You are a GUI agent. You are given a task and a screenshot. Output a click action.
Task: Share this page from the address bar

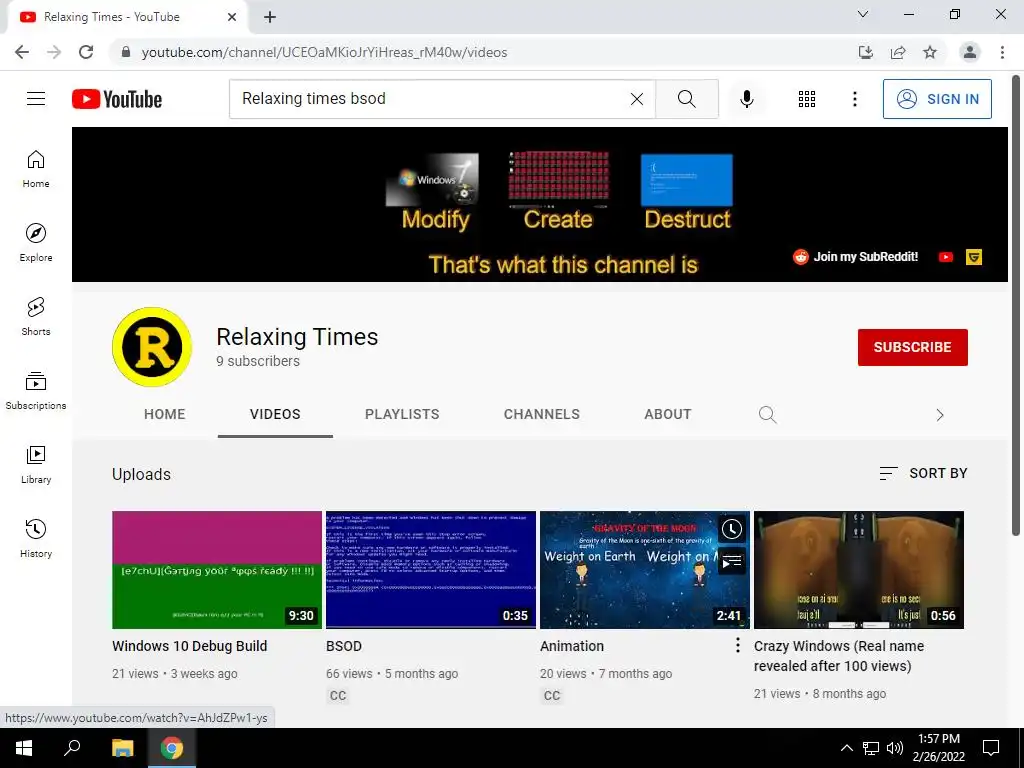coord(898,52)
